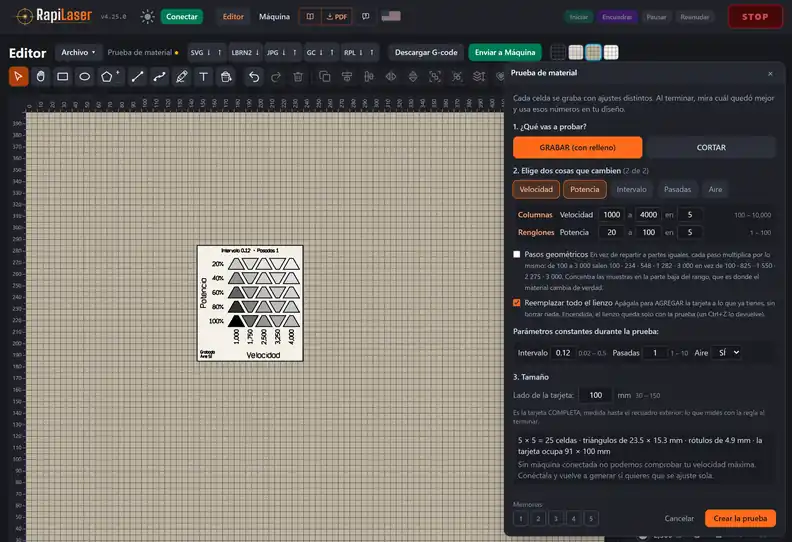Image resolution: width=792 pixels, height=542 pixels.
Task: Group the selected objects
Action: (x=435, y=77)
